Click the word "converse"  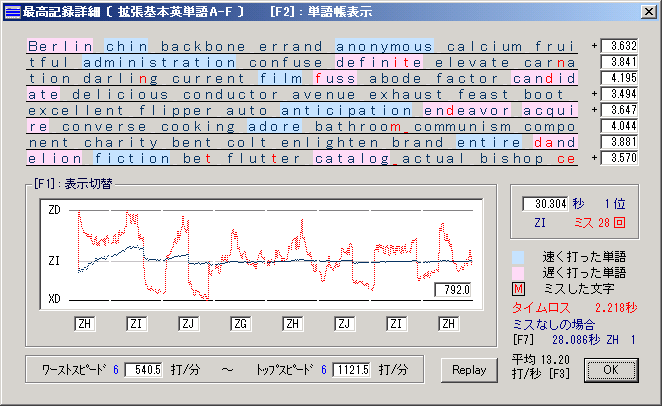click(104, 127)
